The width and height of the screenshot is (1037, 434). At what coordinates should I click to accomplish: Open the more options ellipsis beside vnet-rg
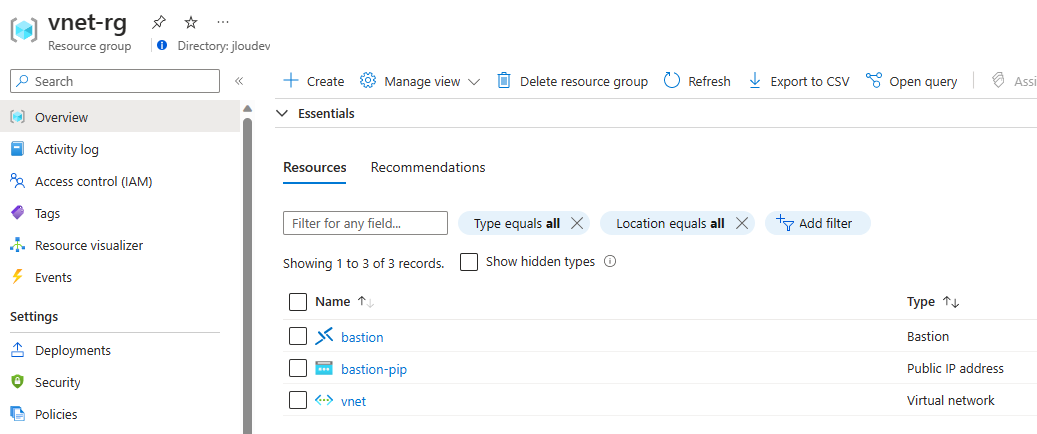coord(223,22)
